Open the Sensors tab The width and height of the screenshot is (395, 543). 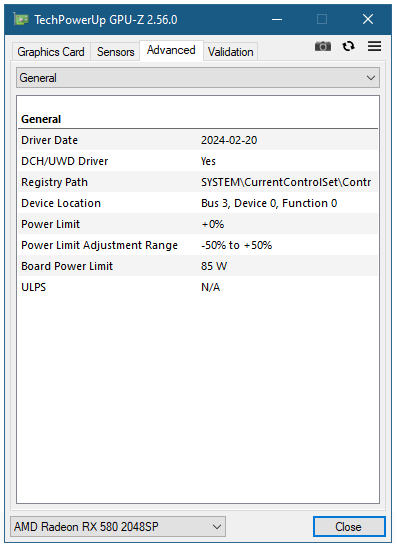115,52
